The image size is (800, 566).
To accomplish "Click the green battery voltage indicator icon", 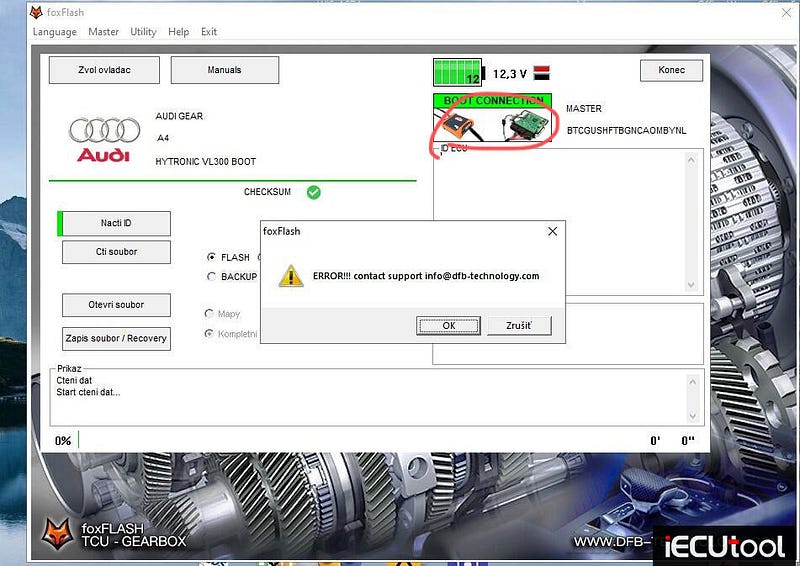I will point(458,72).
